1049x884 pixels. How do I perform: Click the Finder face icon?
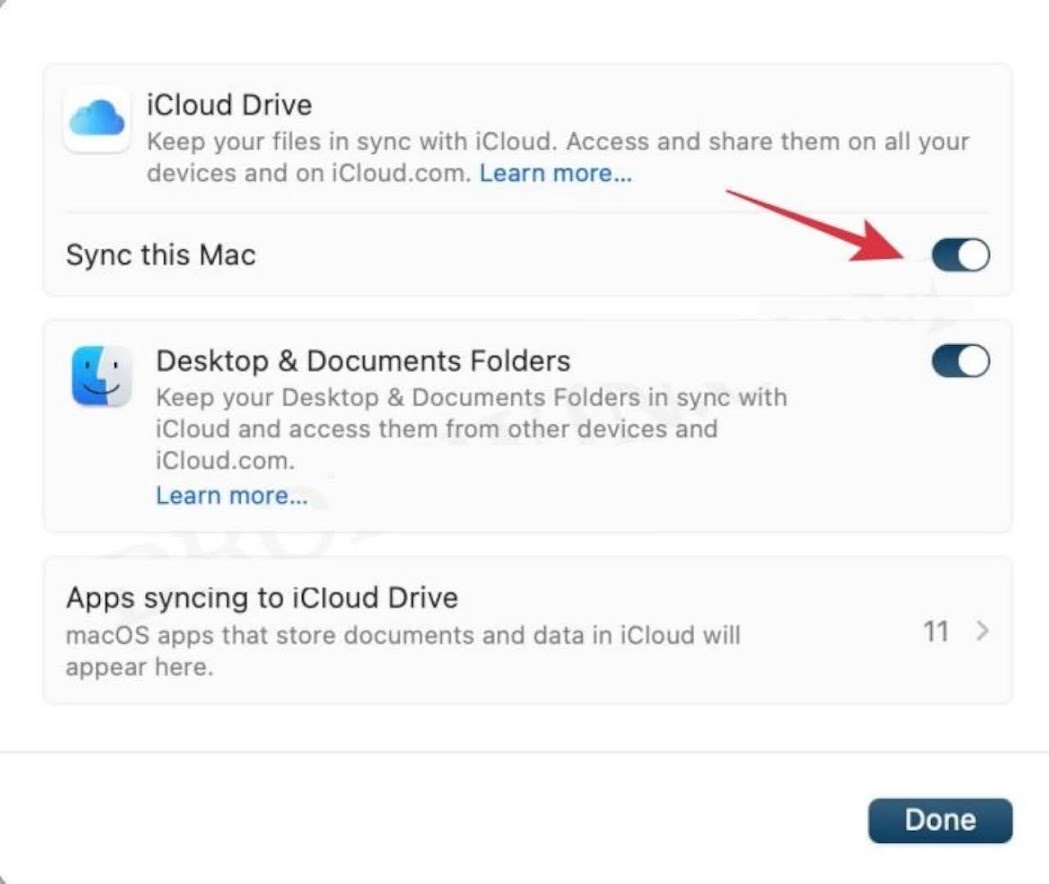coord(102,376)
